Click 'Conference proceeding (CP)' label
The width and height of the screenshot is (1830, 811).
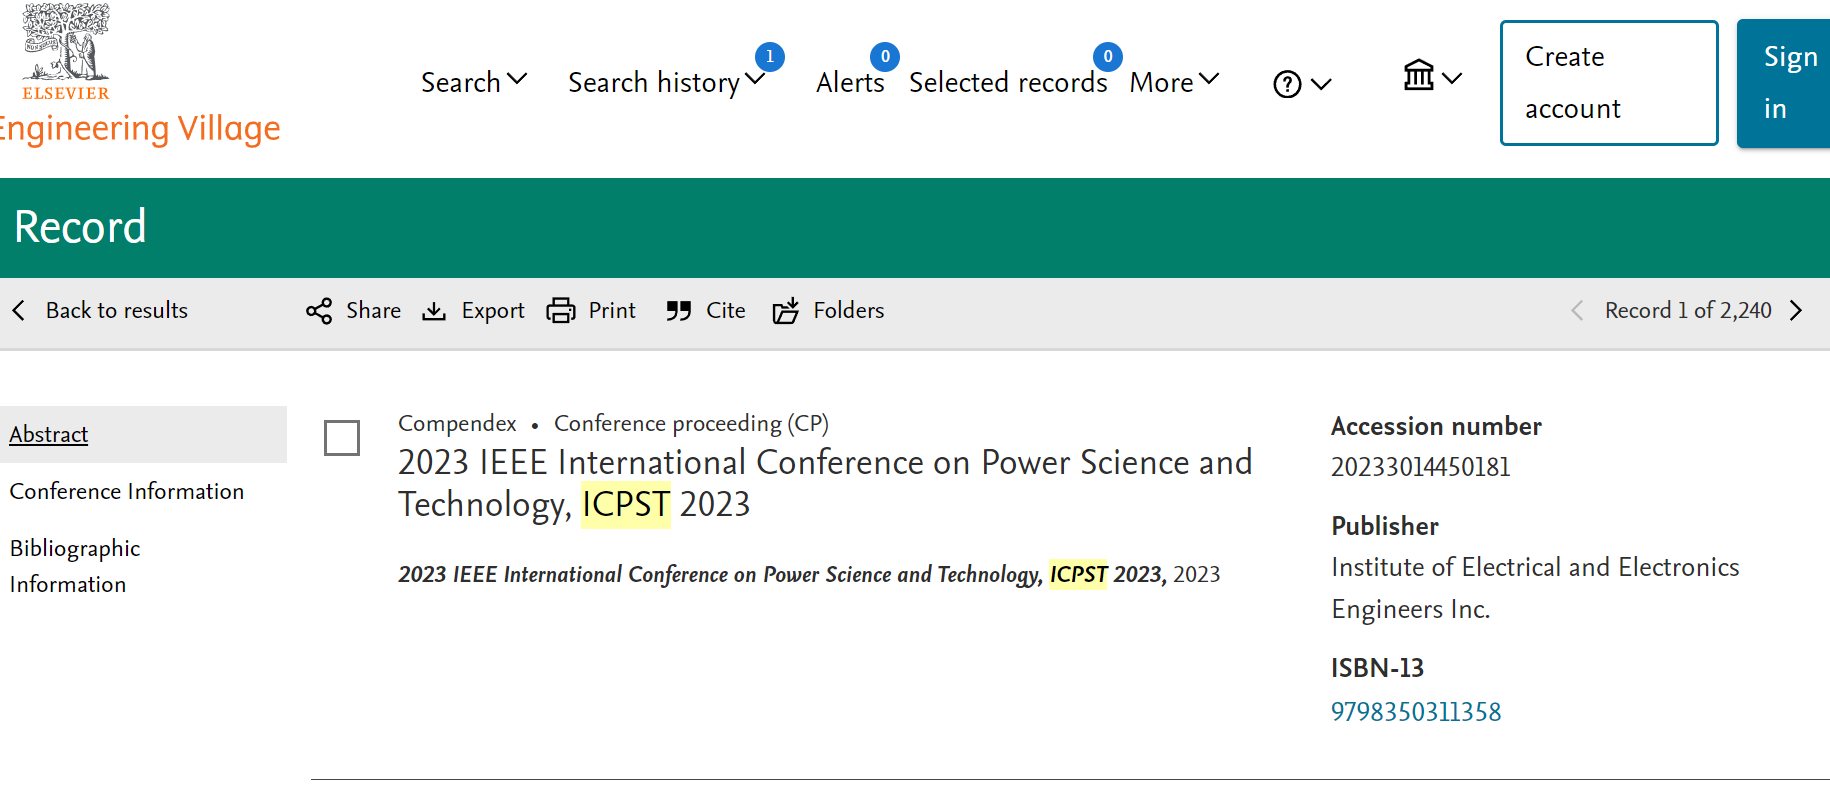click(x=692, y=424)
